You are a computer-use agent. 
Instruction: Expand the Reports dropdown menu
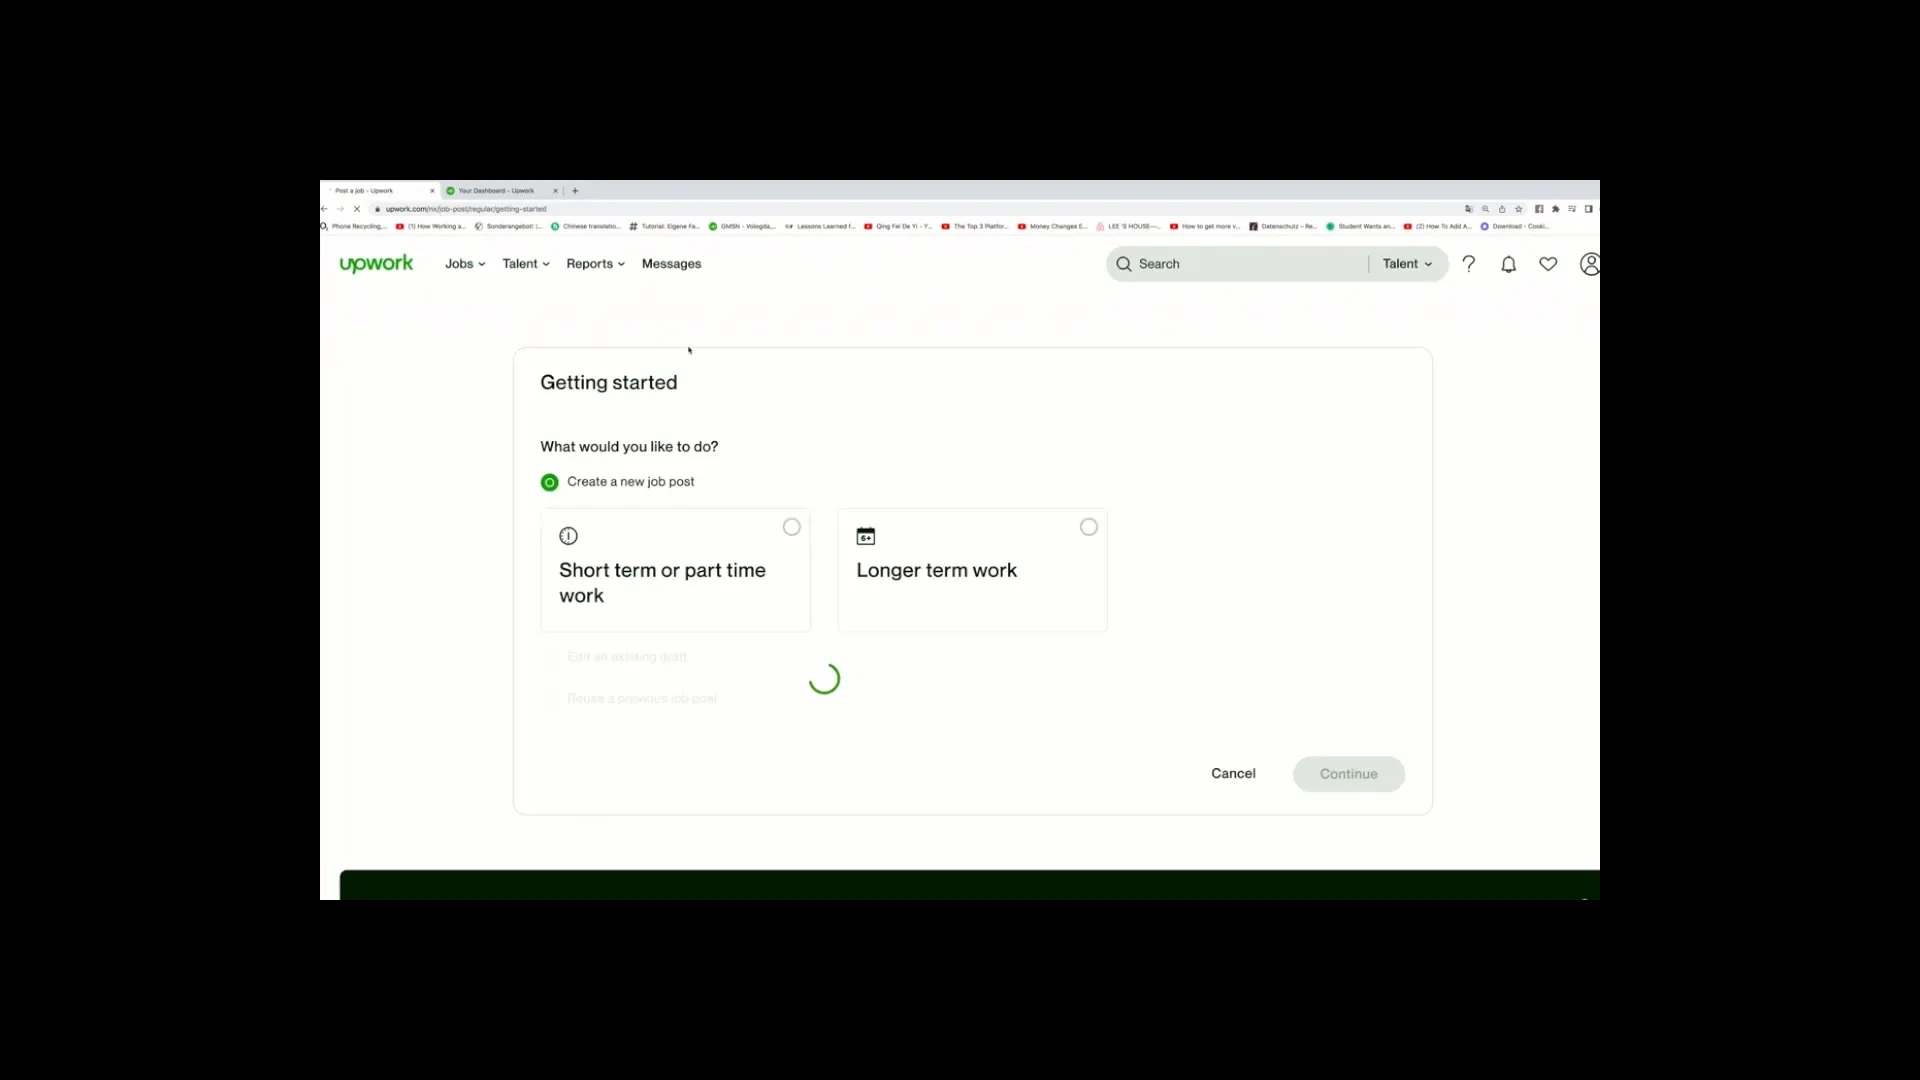coord(593,264)
